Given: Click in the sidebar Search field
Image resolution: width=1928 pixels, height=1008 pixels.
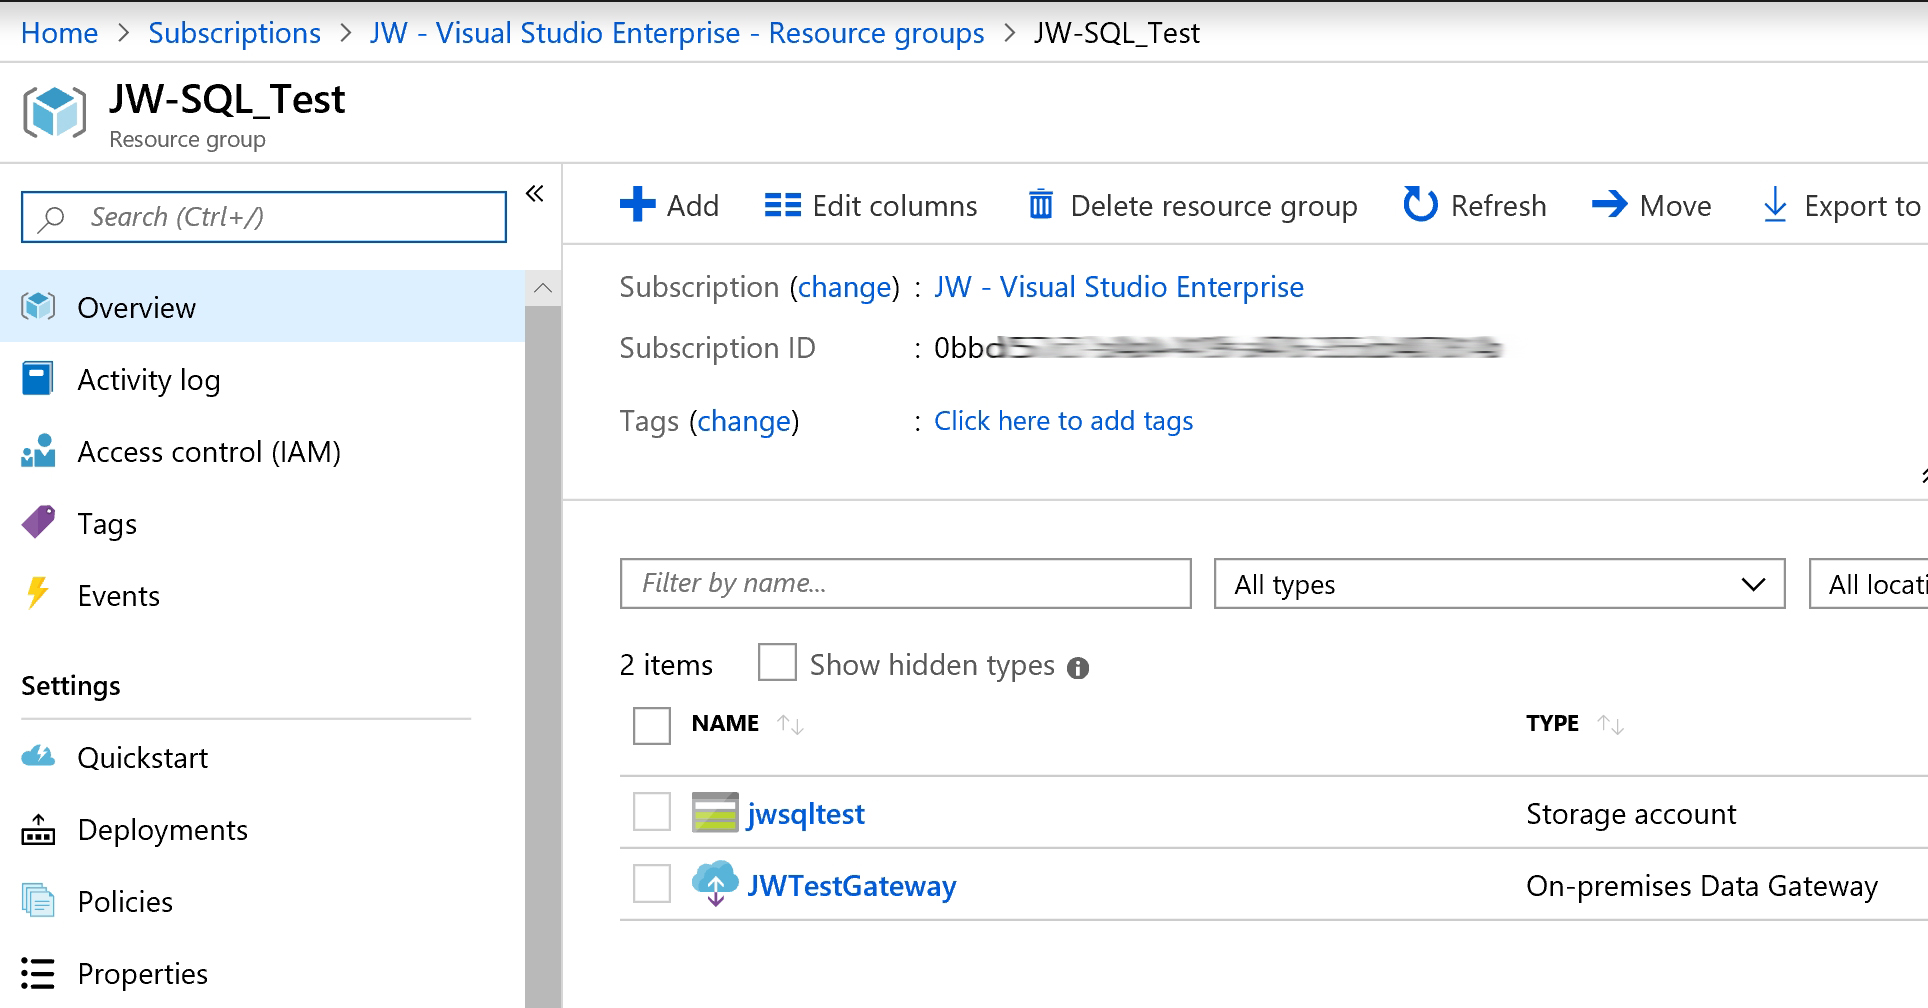Looking at the screenshot, I should [x=264, y=217].
